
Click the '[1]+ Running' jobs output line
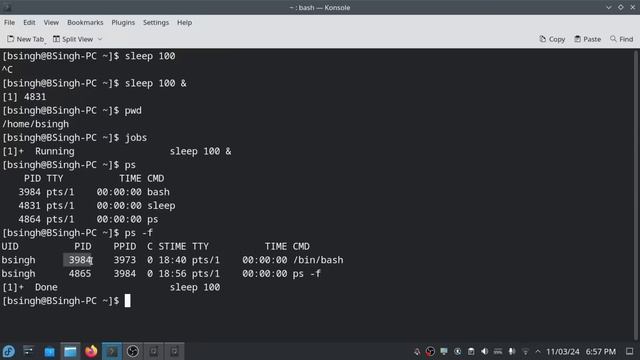click(117, 151)
